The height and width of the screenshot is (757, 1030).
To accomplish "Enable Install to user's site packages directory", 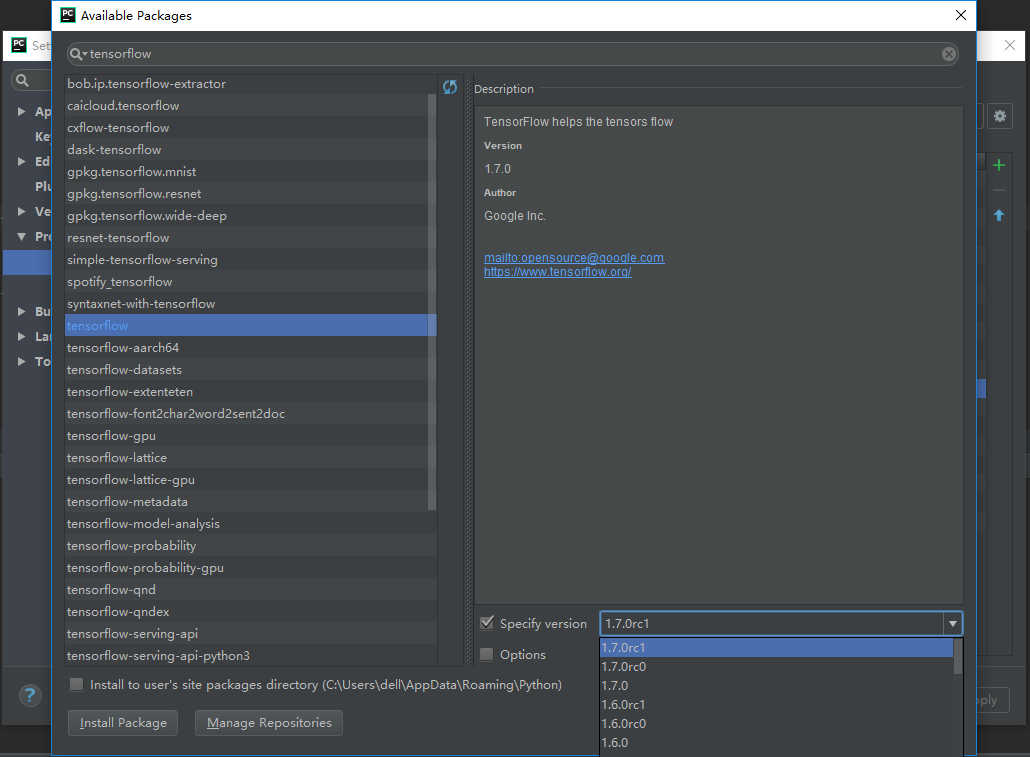I will [77, 685].
